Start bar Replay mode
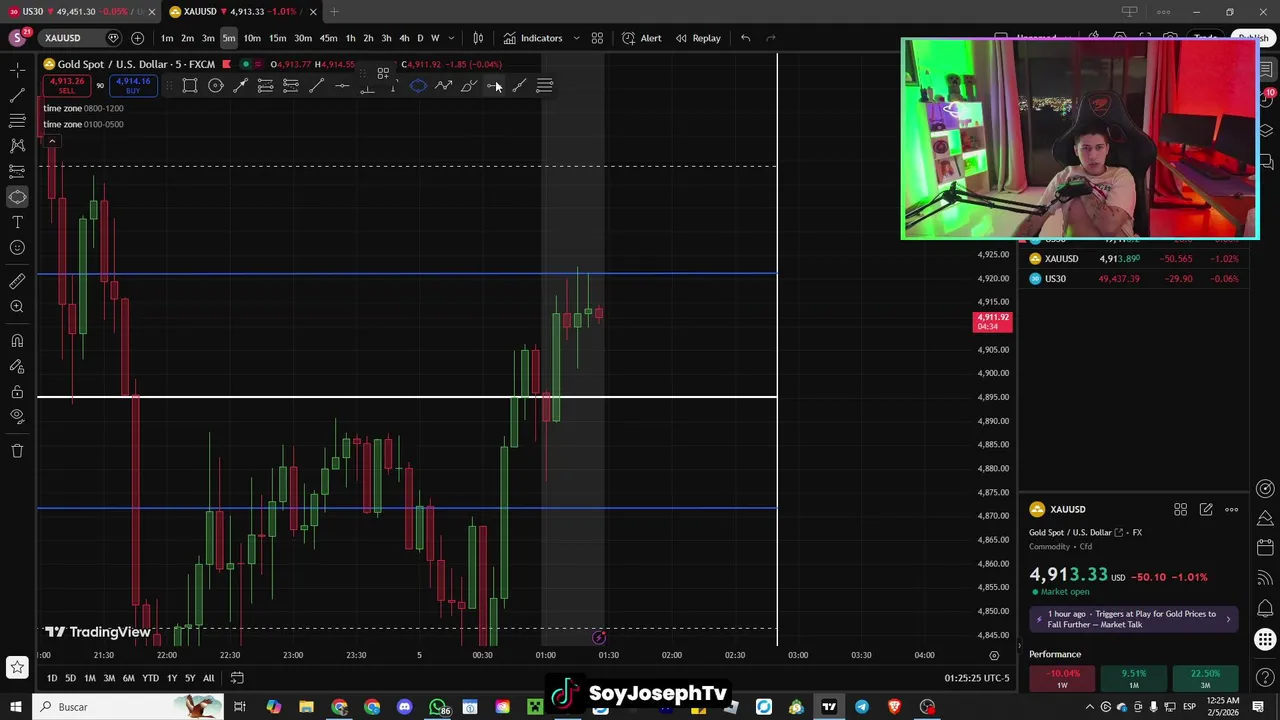 pyautogui.click(x=698, y=38)
